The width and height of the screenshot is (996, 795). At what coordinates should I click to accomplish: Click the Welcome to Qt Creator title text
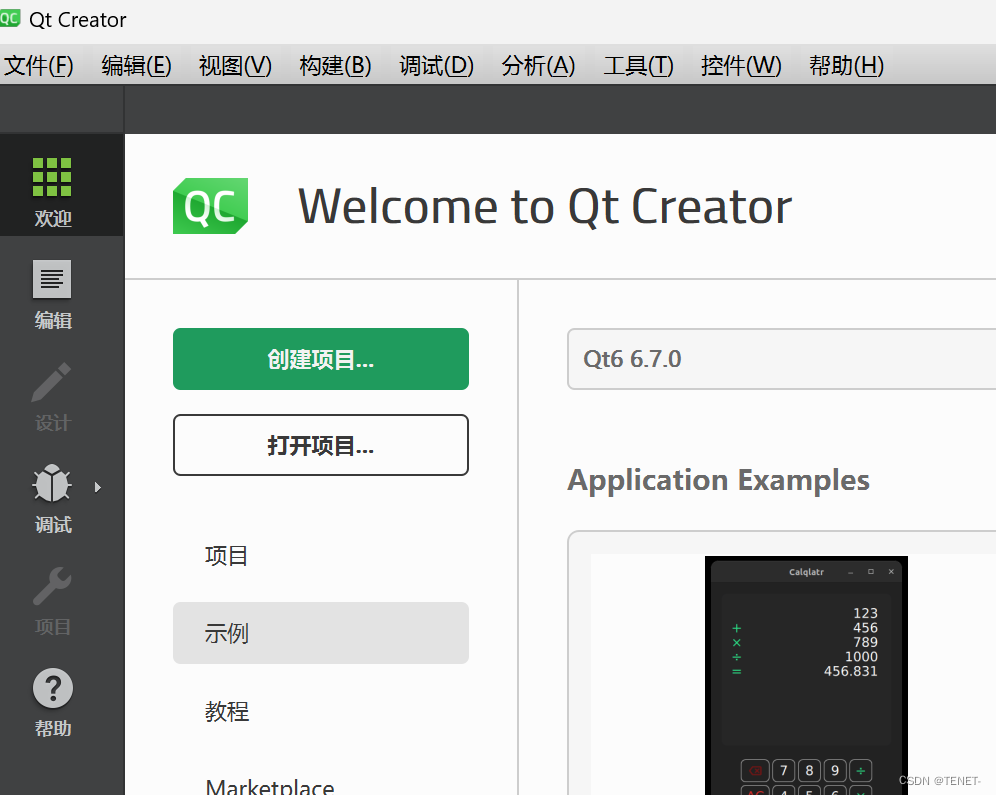545,206
